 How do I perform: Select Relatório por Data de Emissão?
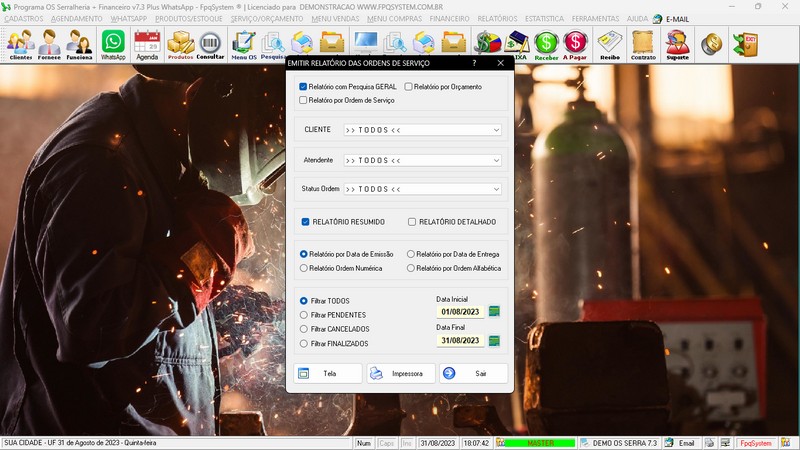tap(304, 254)
